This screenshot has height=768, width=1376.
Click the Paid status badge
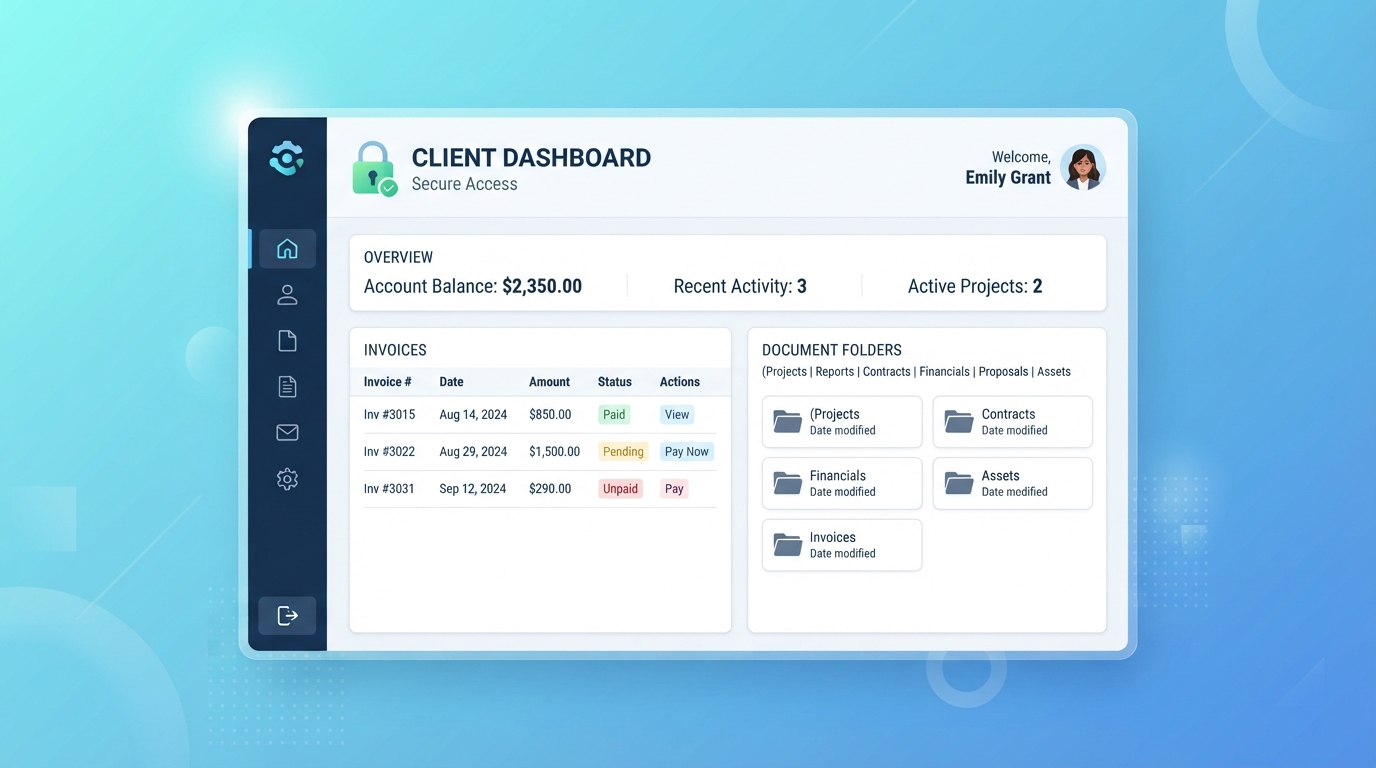point(614,415)
